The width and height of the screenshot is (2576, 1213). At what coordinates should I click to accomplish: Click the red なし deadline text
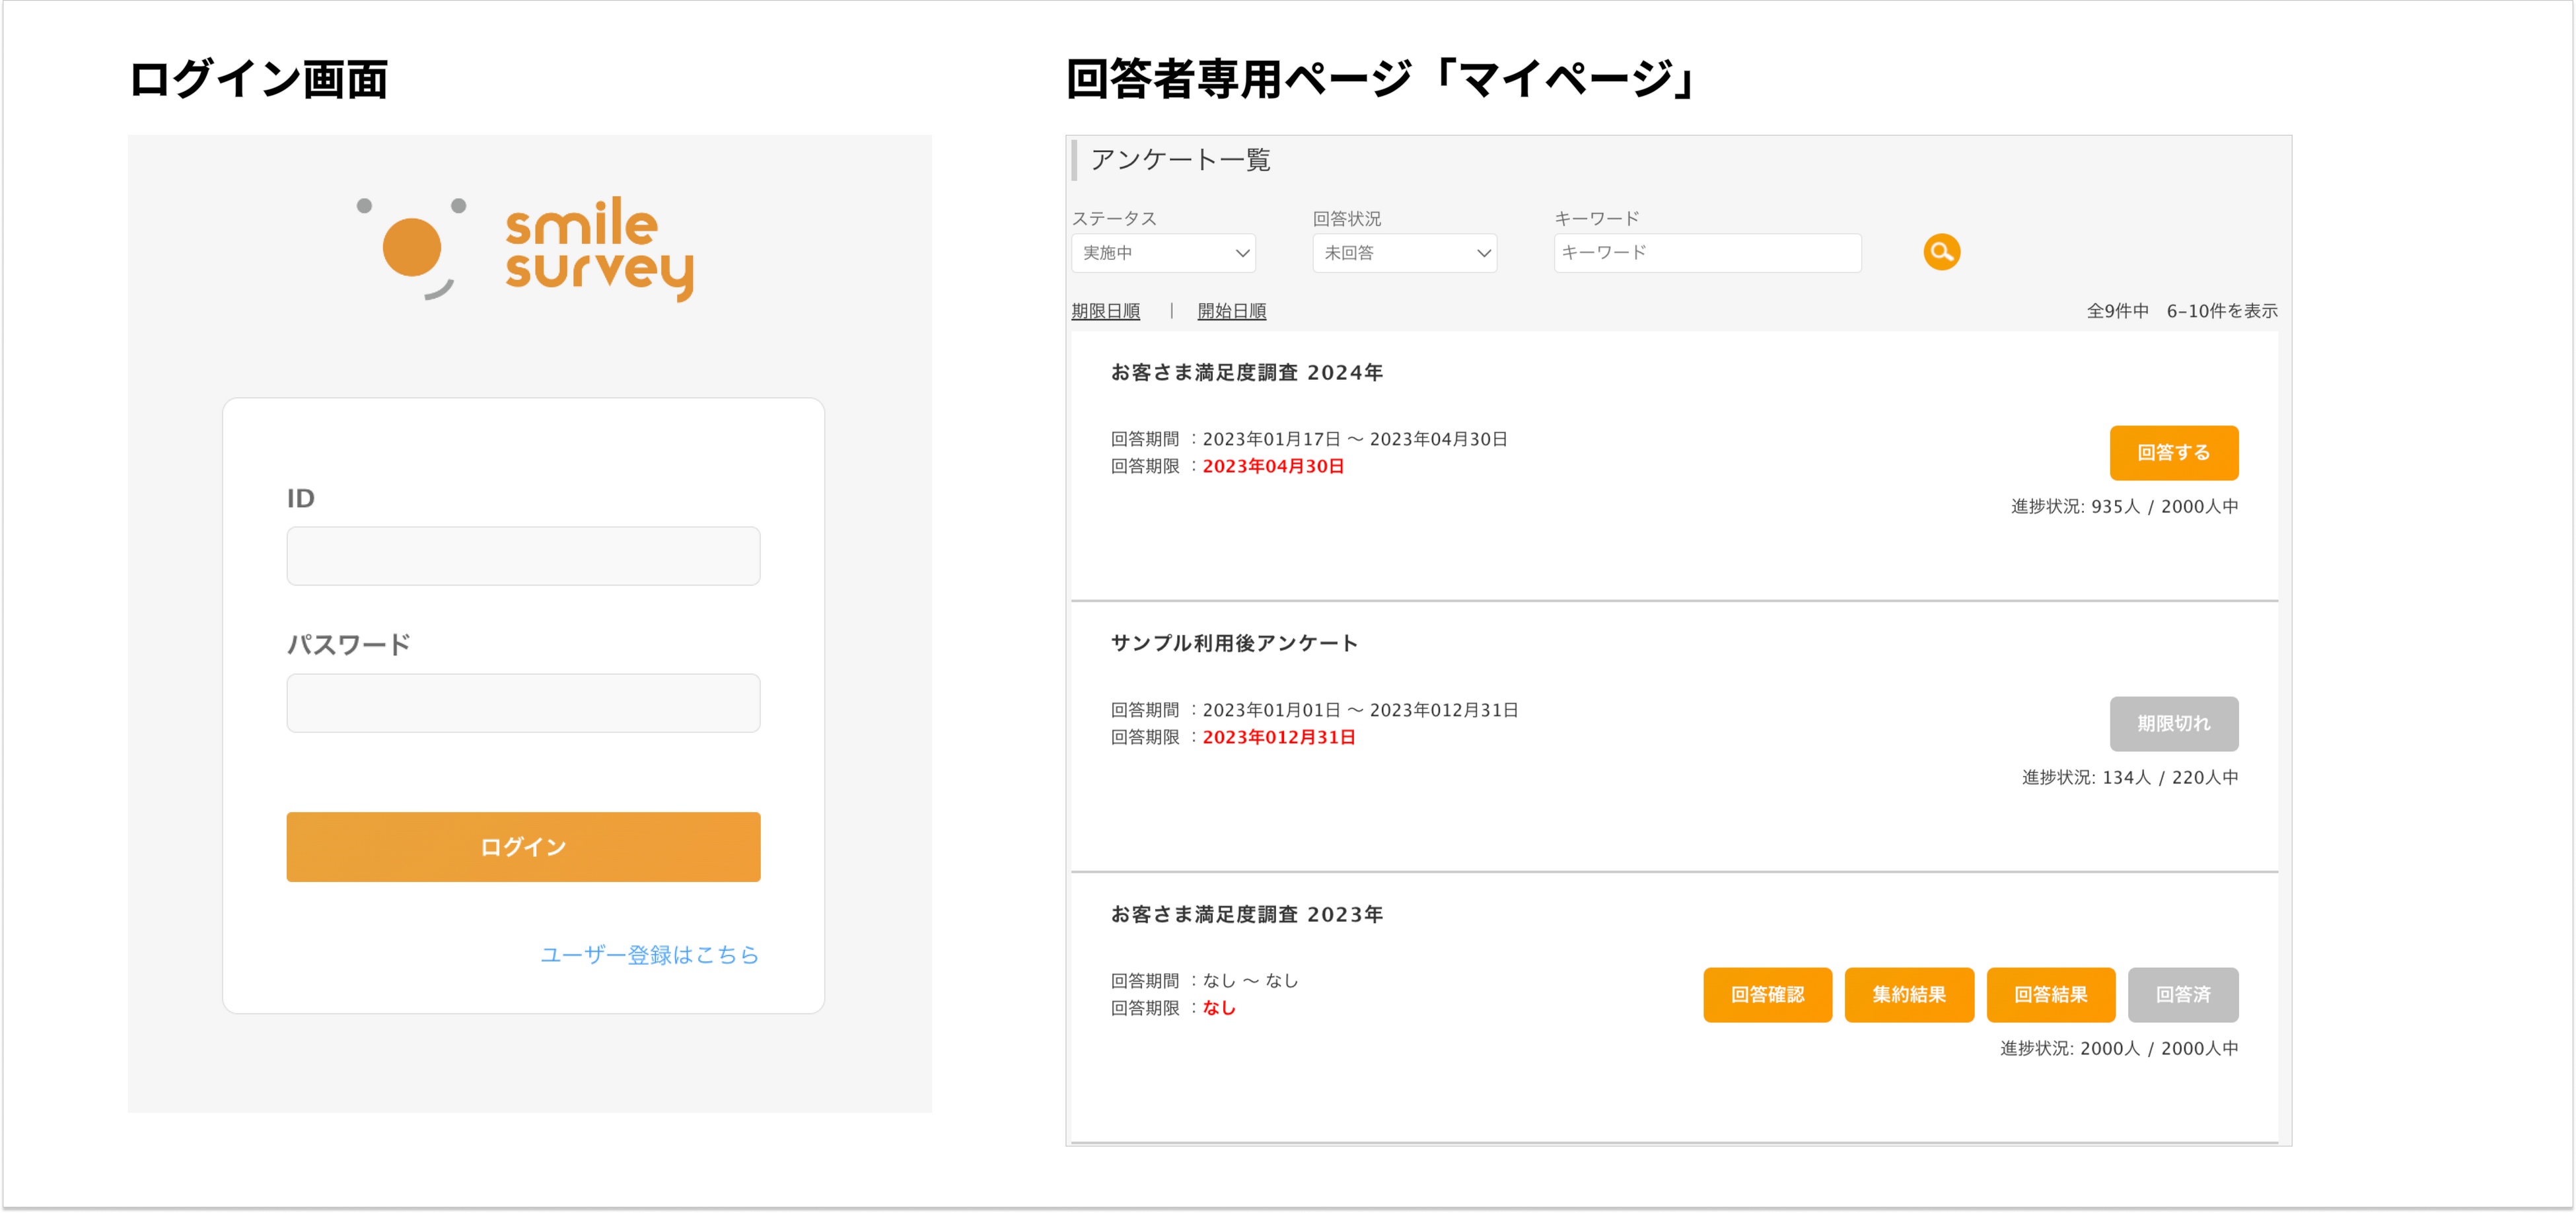click(1219, 1008)
